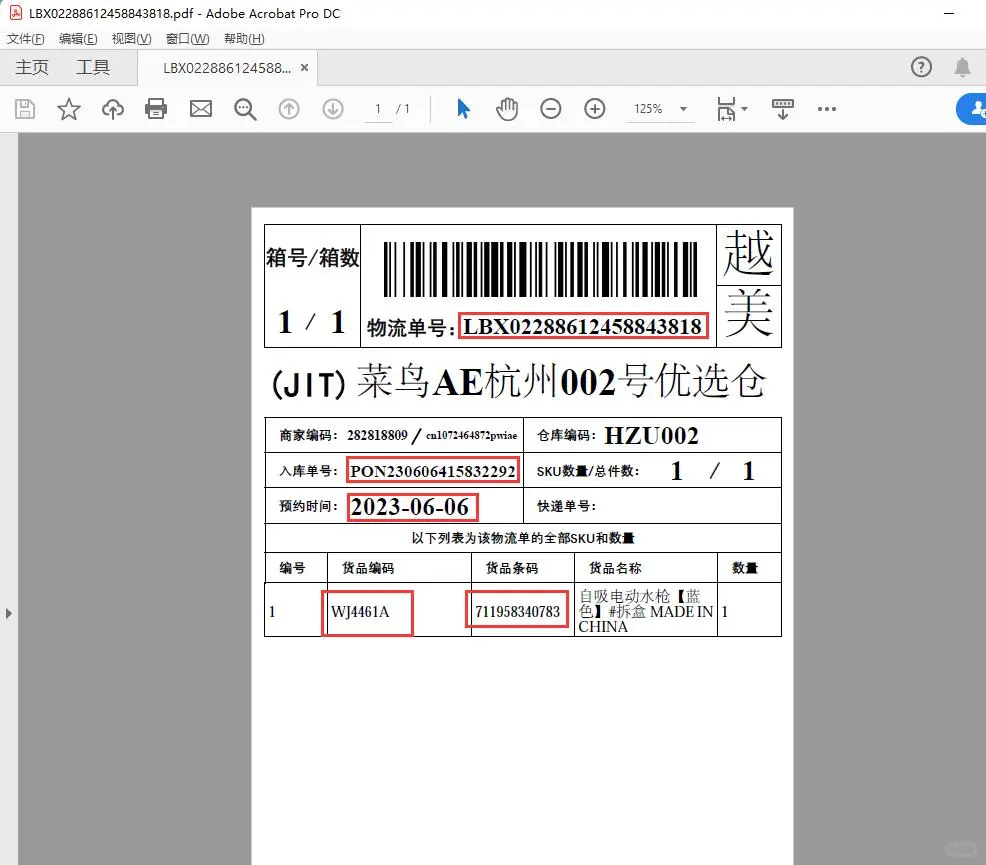Click the 越 character box
Screen dimensions: 986x865
coord(748,254)
